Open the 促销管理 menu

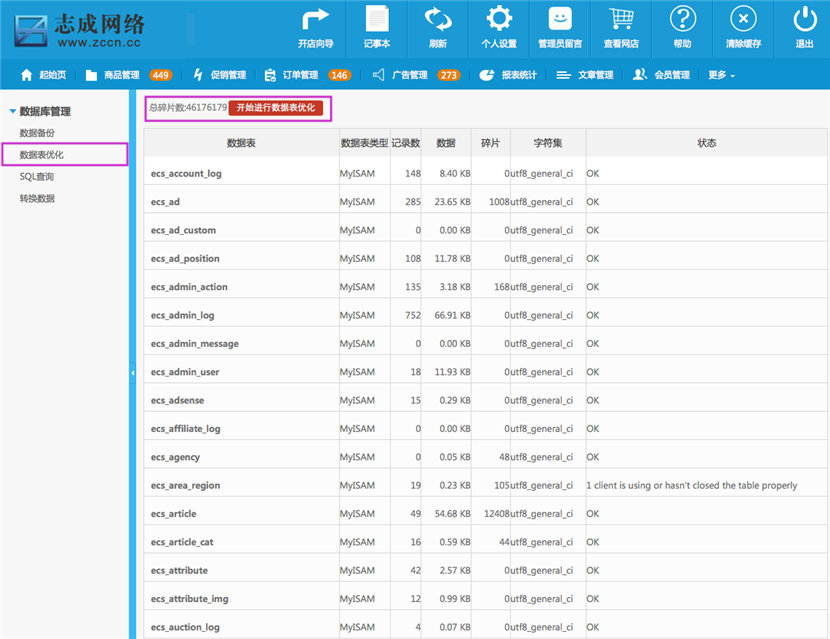pyautogui.click(x=228, y=75)
